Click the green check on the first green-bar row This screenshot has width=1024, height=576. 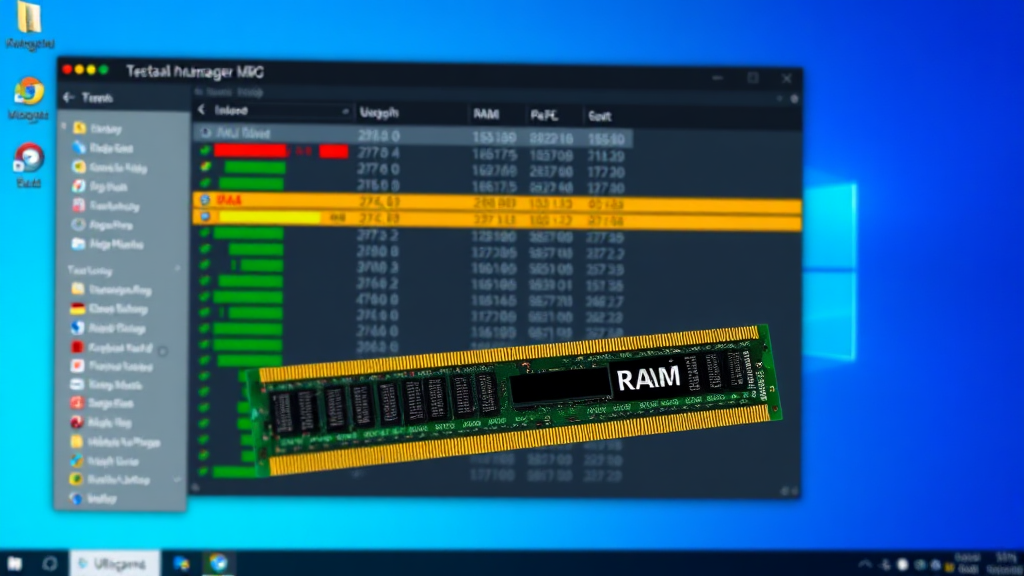click(206, 168)
